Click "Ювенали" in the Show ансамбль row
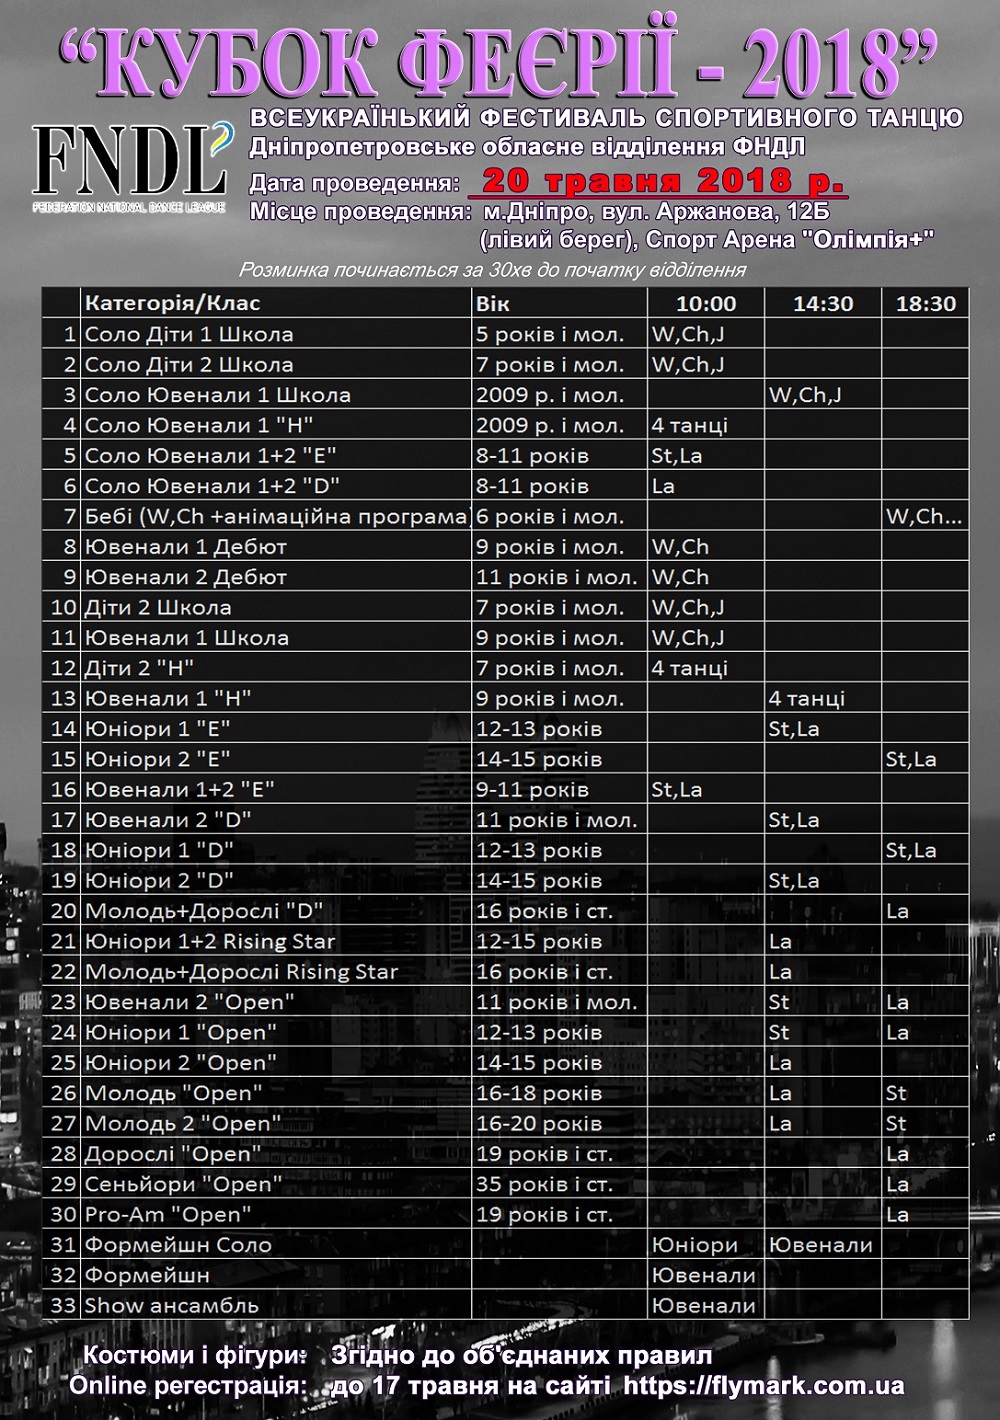The height and width of the screenshot is (1420, 1000). pos(703,1305)
